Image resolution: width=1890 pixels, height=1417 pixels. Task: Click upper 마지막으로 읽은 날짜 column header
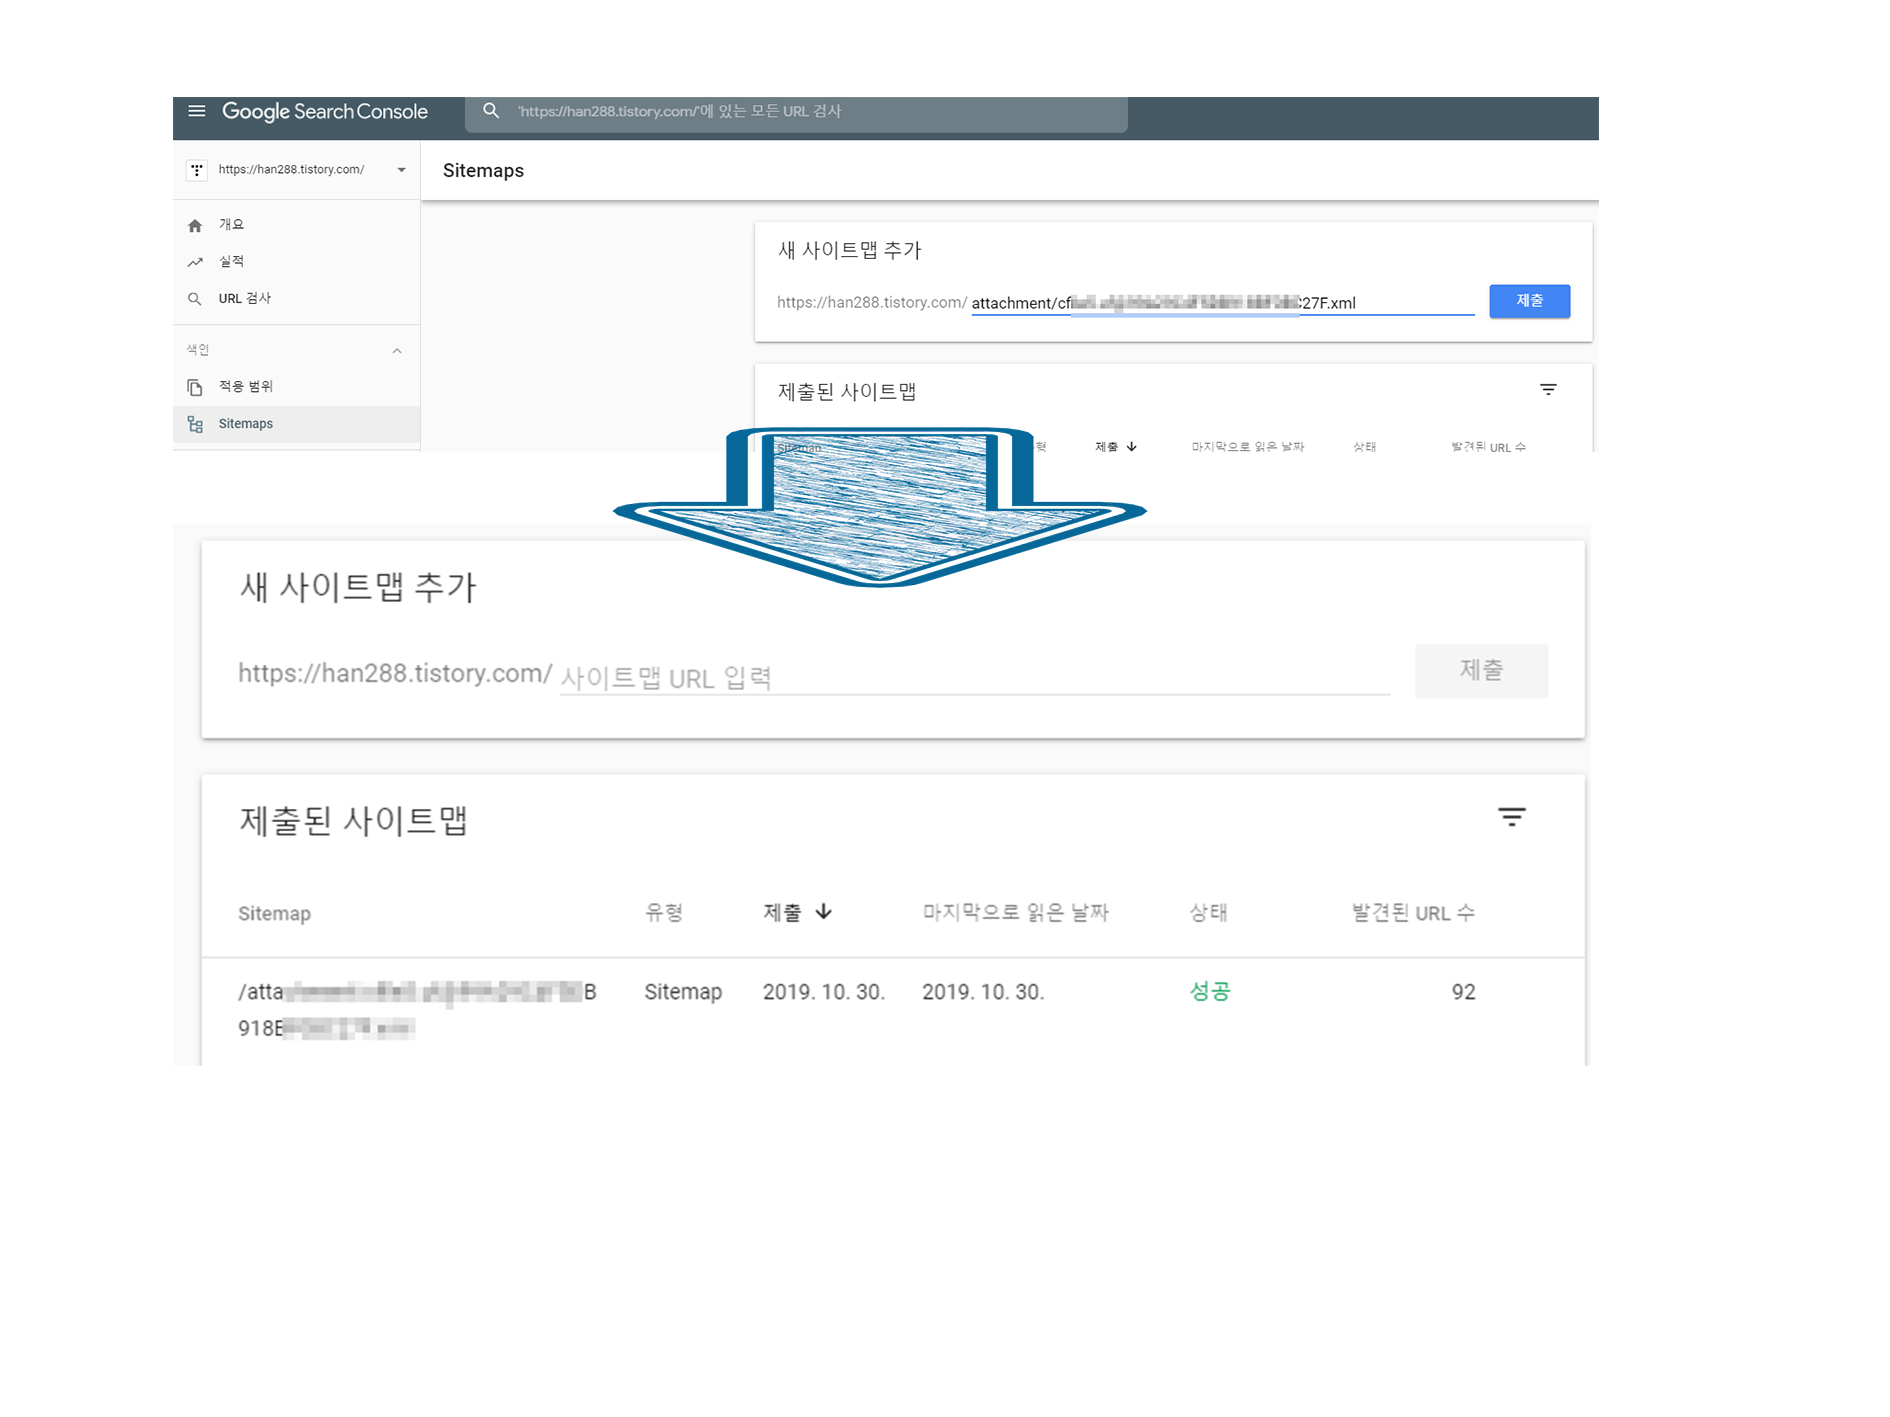[1247, 447]
